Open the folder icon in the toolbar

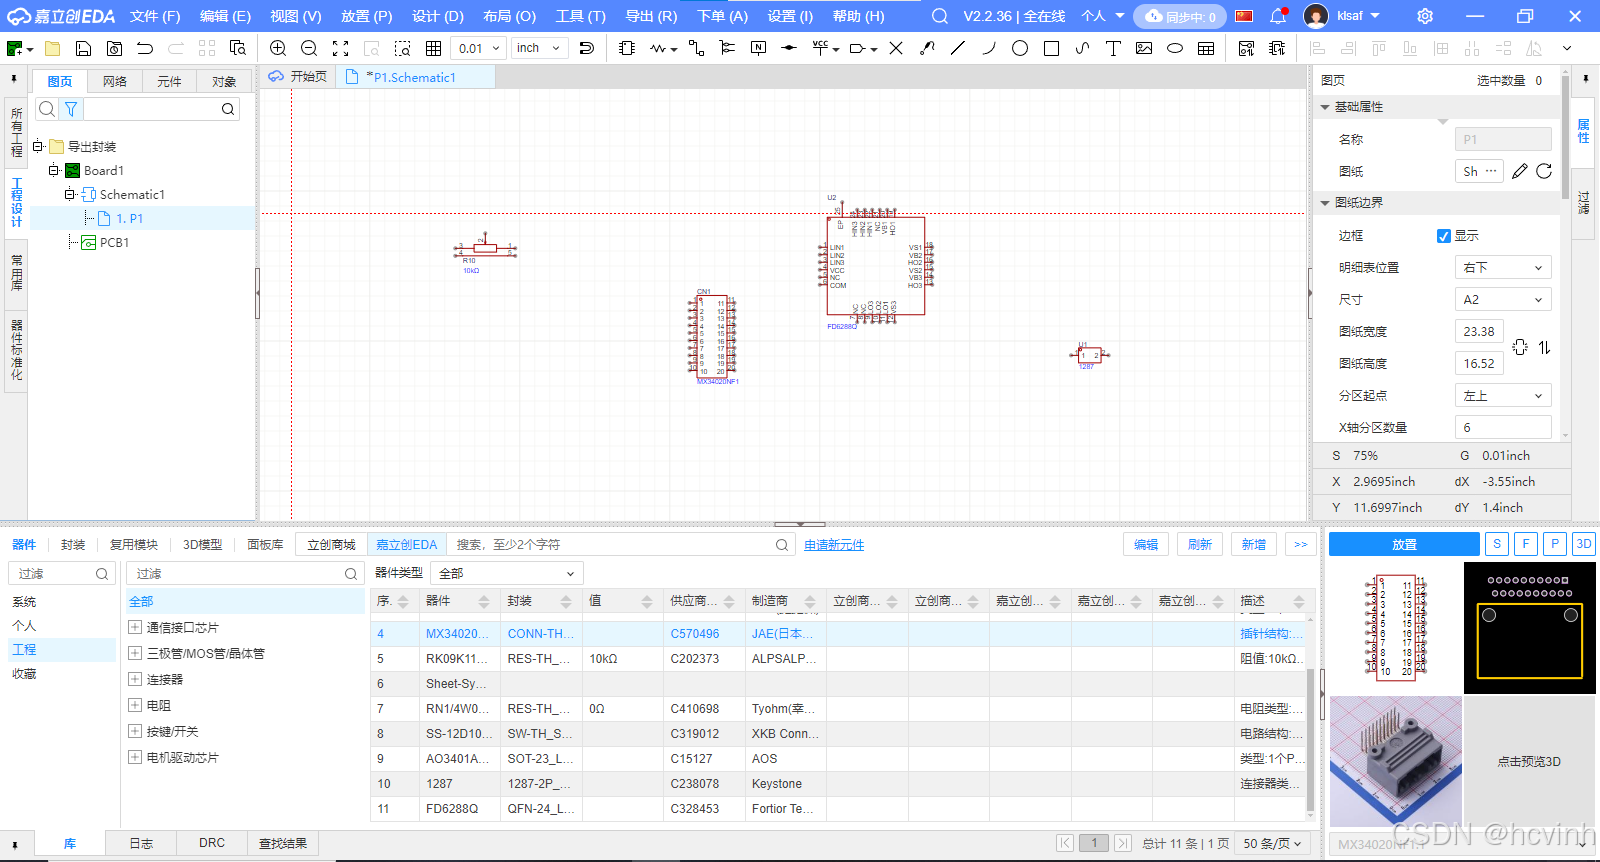coord(53,48)
